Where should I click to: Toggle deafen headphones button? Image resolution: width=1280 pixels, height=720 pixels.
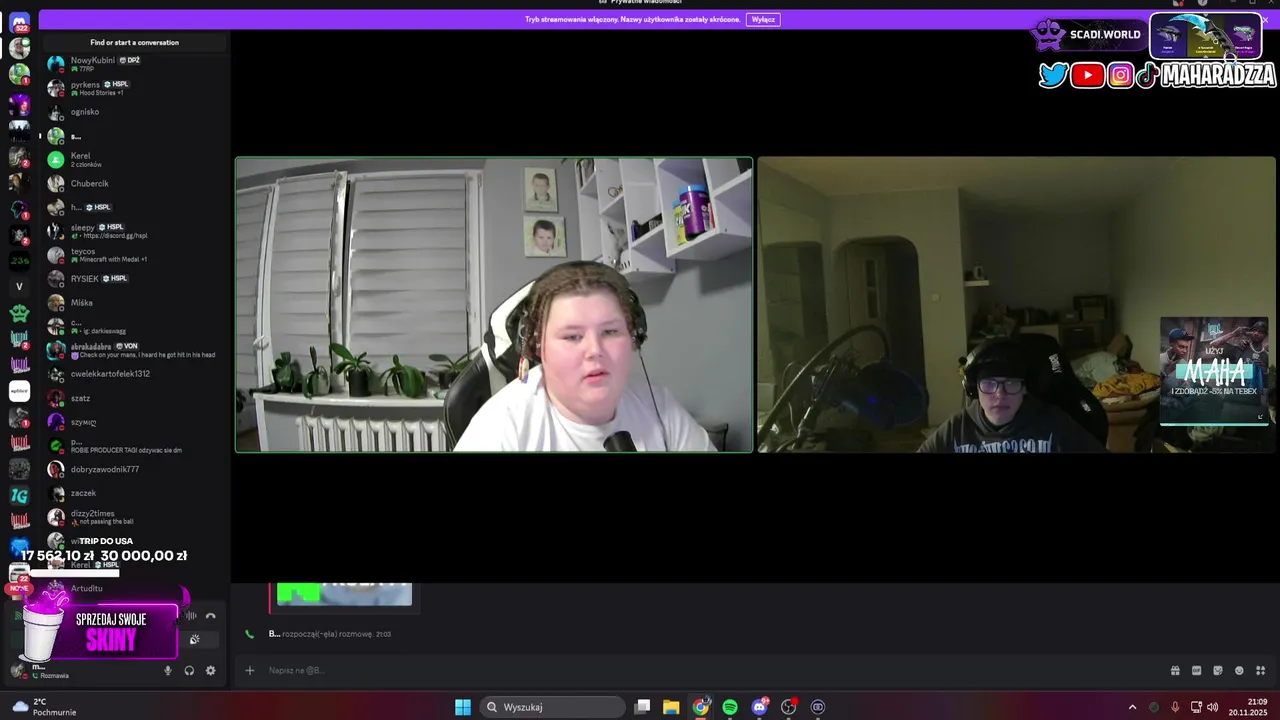tap(189, 671)
